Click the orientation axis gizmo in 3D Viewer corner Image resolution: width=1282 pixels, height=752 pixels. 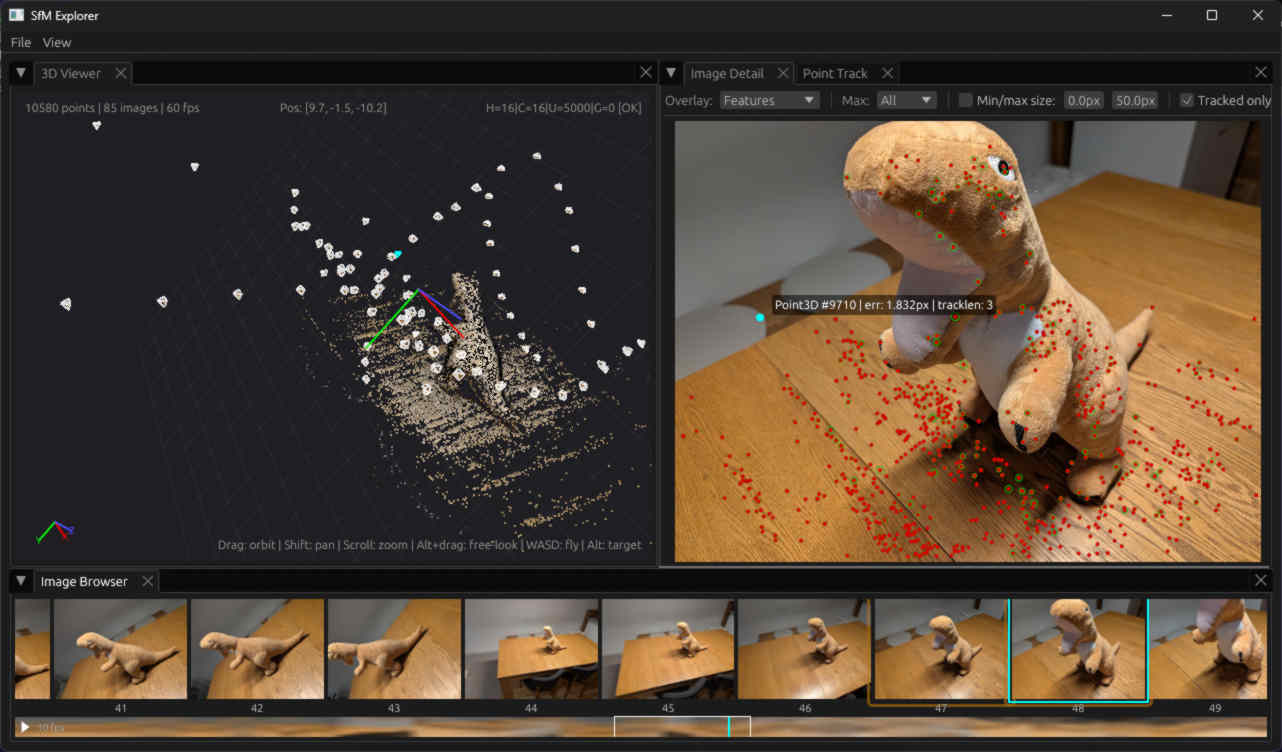tap(55, 531)
